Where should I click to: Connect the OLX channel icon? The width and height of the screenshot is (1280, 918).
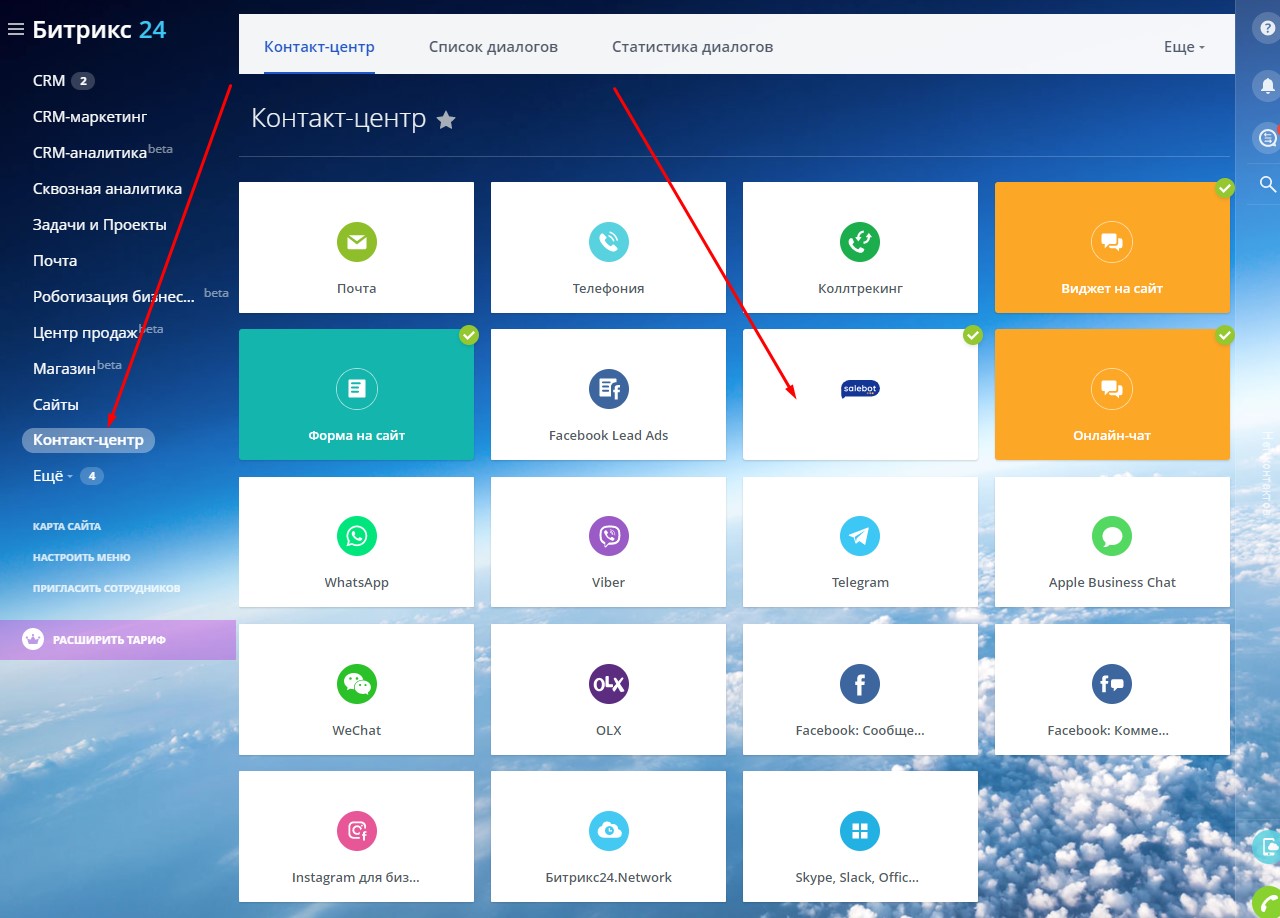coord(609,684)
